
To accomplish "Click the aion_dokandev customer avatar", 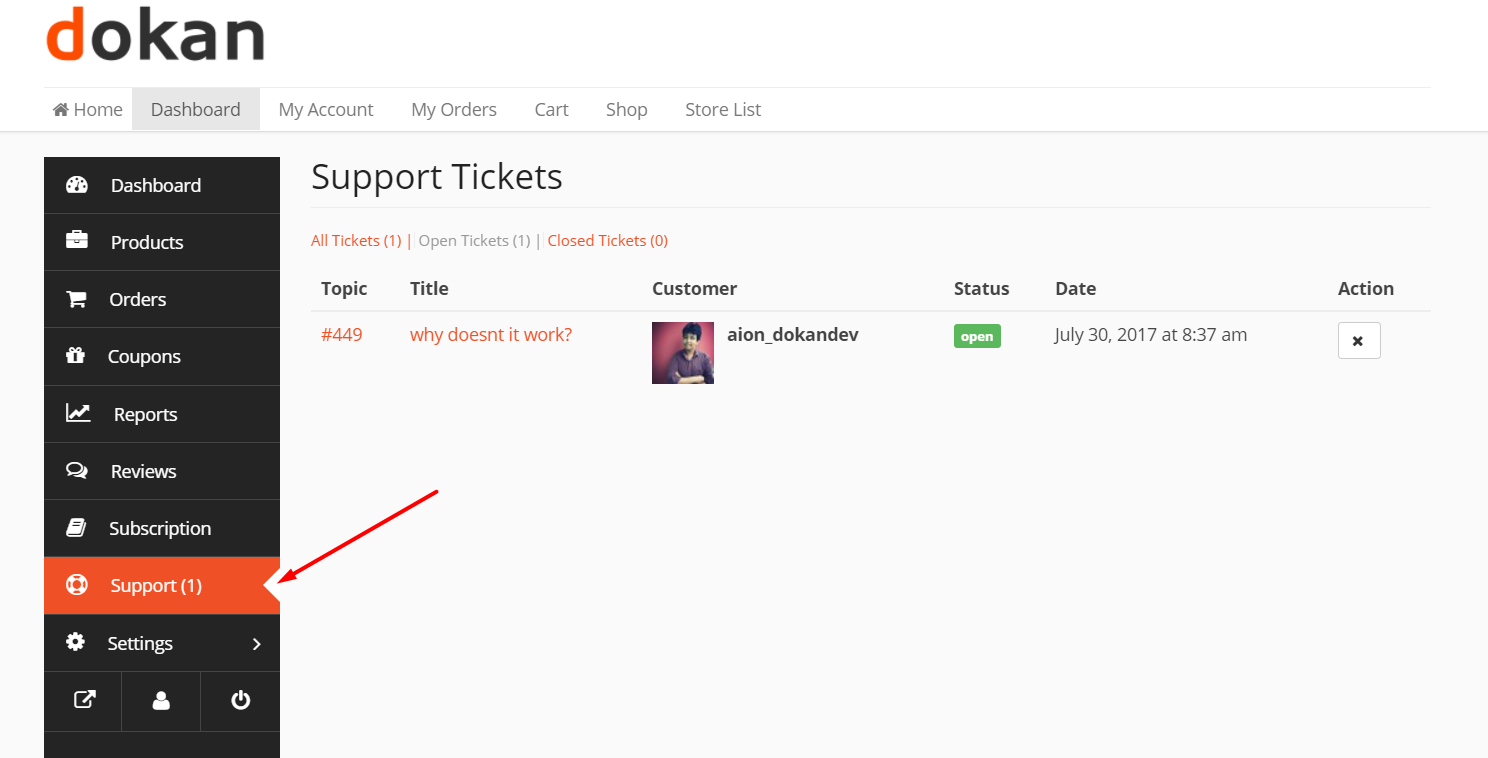I will pyautogui.click(x=682, y=353).
